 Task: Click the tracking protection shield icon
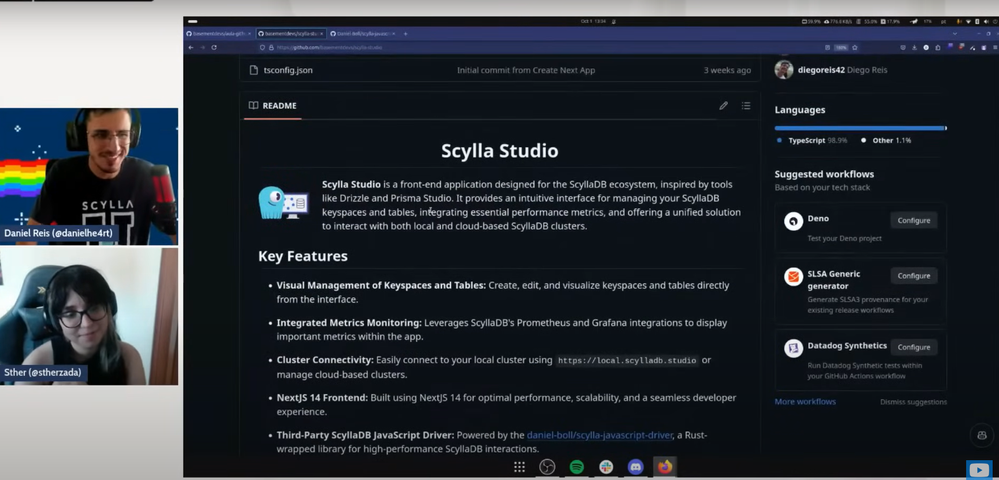pyautogui.click(x=262, y=47)
